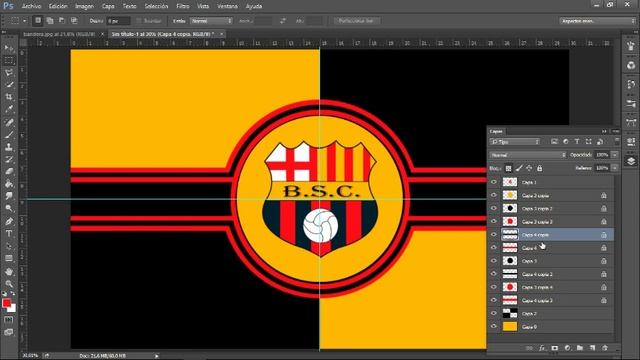
Task: Select the Rectangle shape tool
Action: click(x=9, y=259)
